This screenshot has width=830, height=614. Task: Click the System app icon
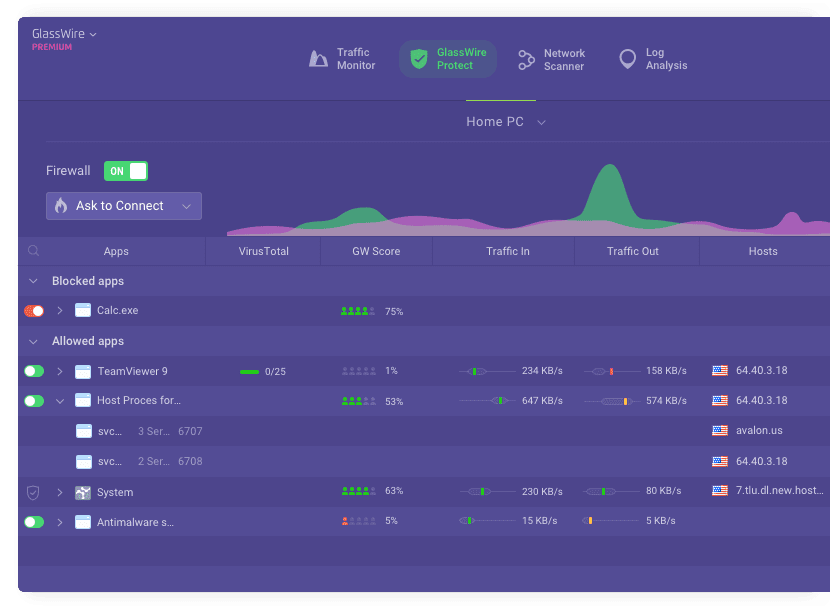(x=83, y=492)
